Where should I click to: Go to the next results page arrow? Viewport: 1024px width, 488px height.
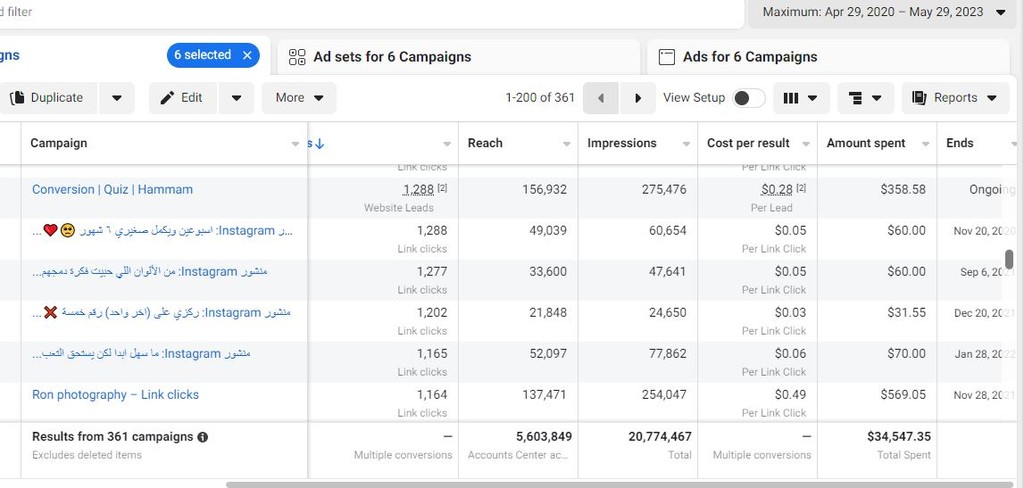coord(638,98)
